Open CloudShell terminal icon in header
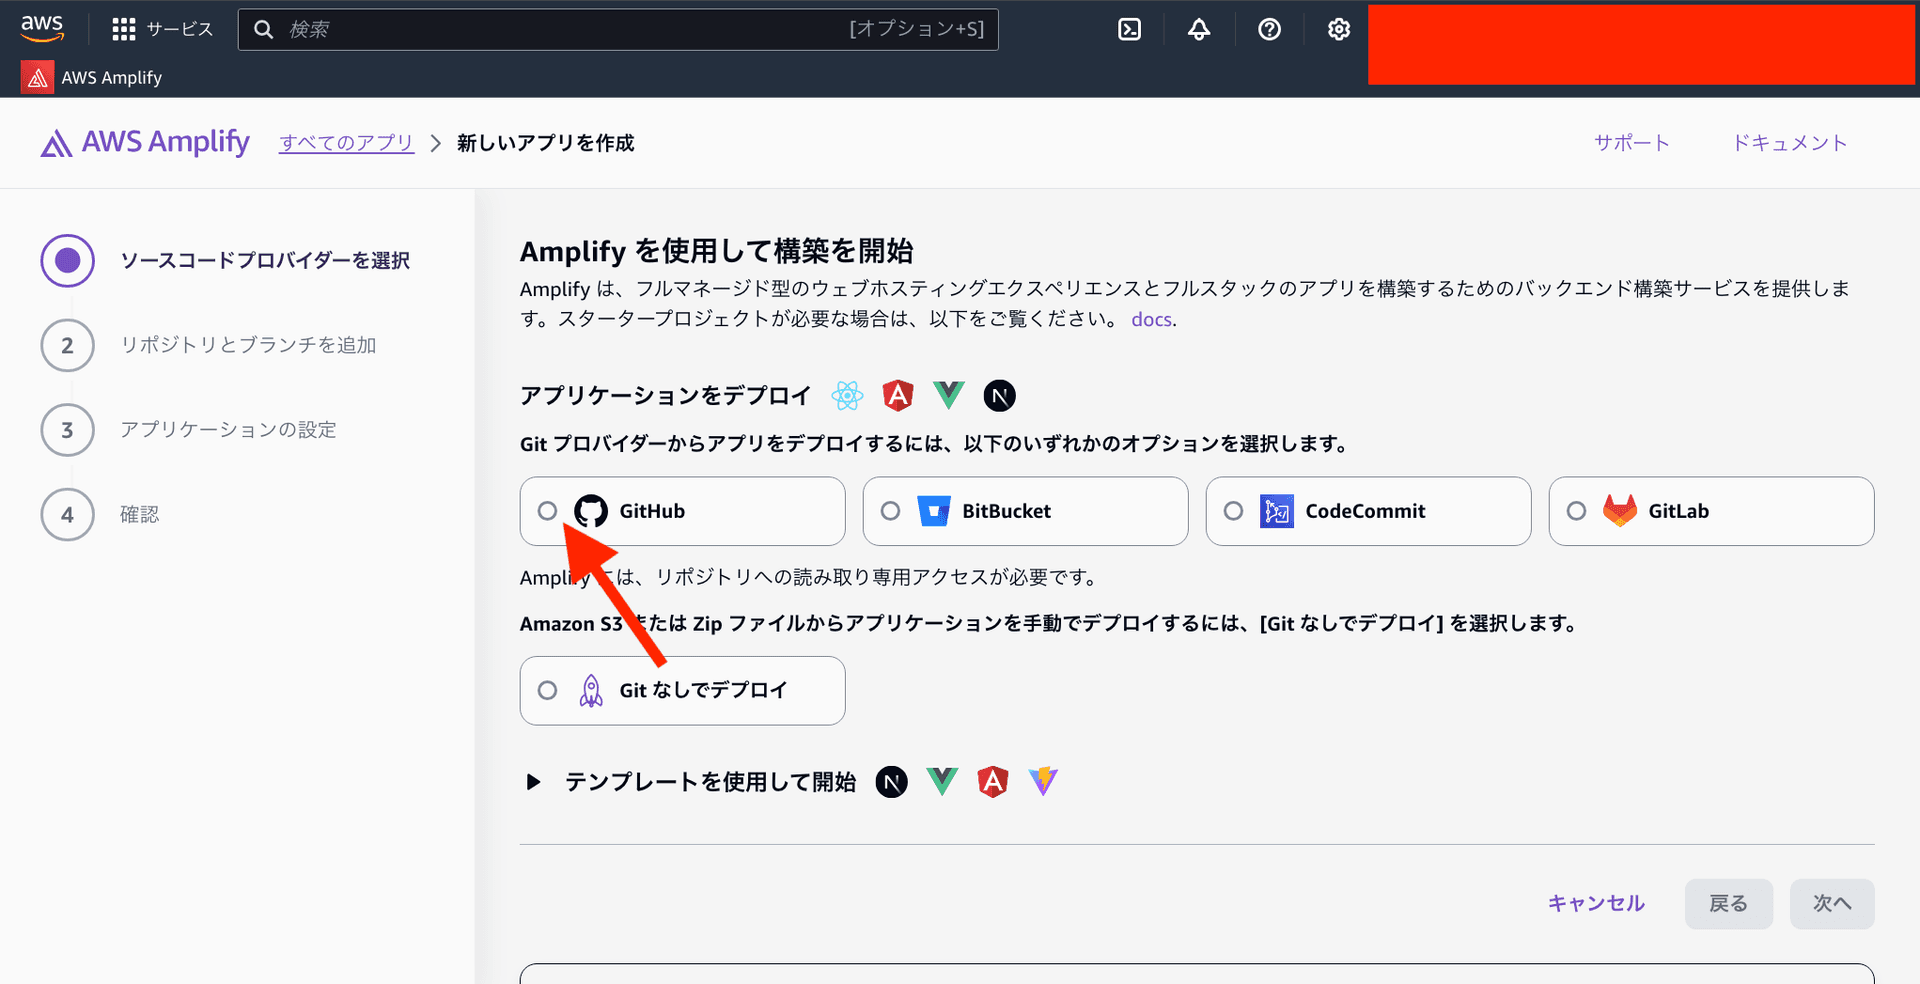1920x984 pixels. (1129, 30)
